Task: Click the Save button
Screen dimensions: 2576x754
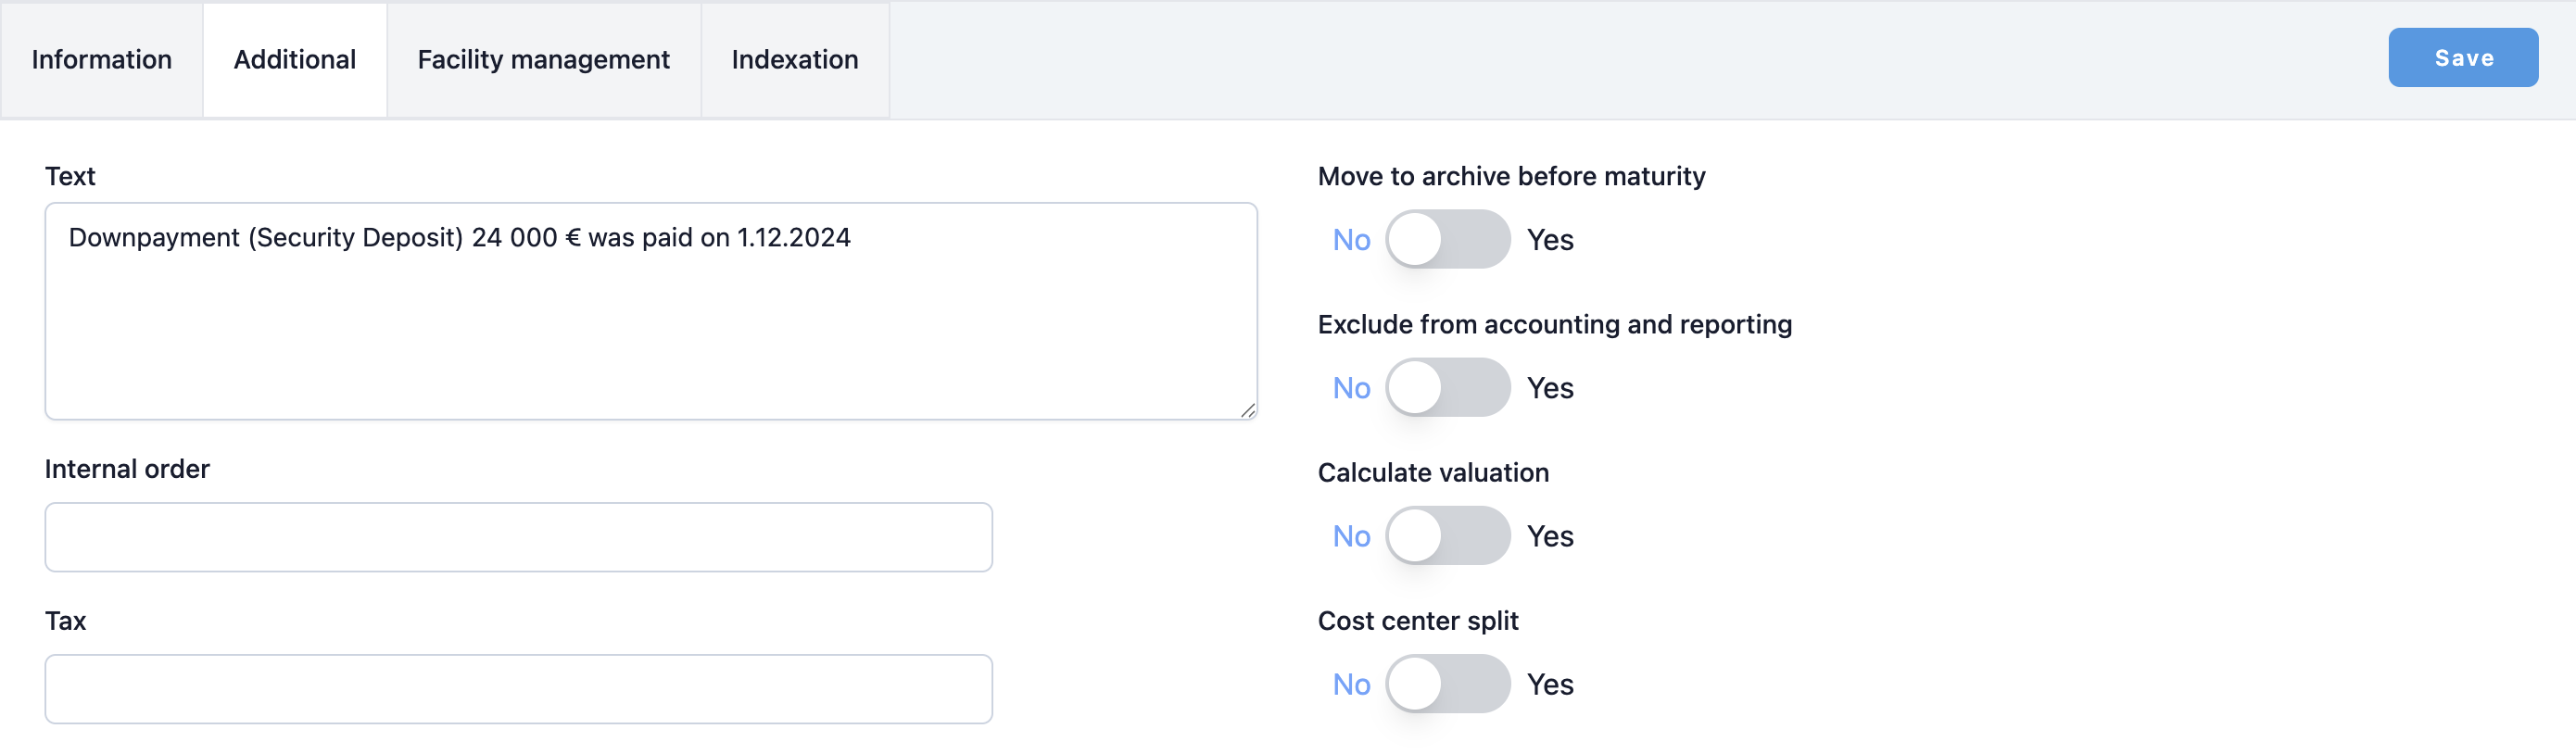Action: [2462, 58]
